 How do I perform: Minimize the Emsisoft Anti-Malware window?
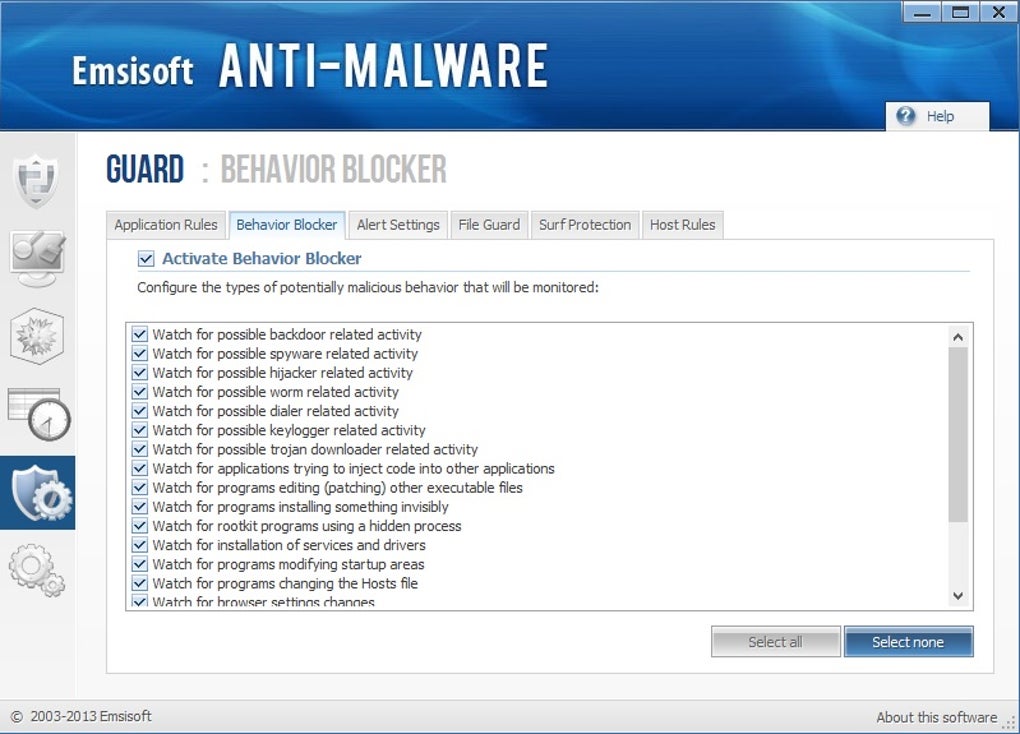[x=922, y=12]
